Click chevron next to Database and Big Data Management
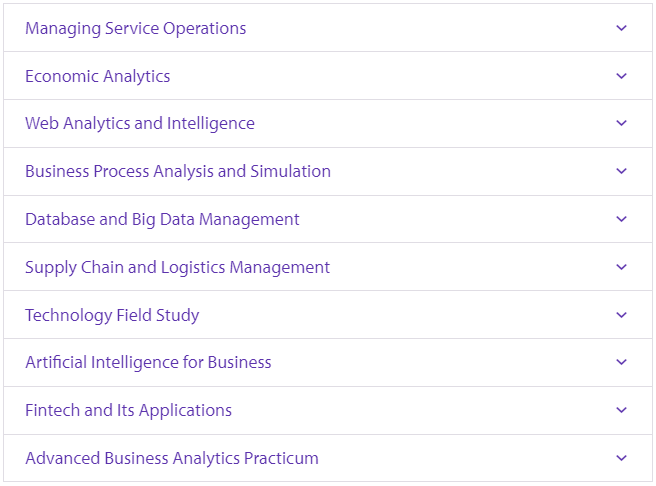This screenshot has width=656, height=486. pyautogui.click(x=622, y=219)
